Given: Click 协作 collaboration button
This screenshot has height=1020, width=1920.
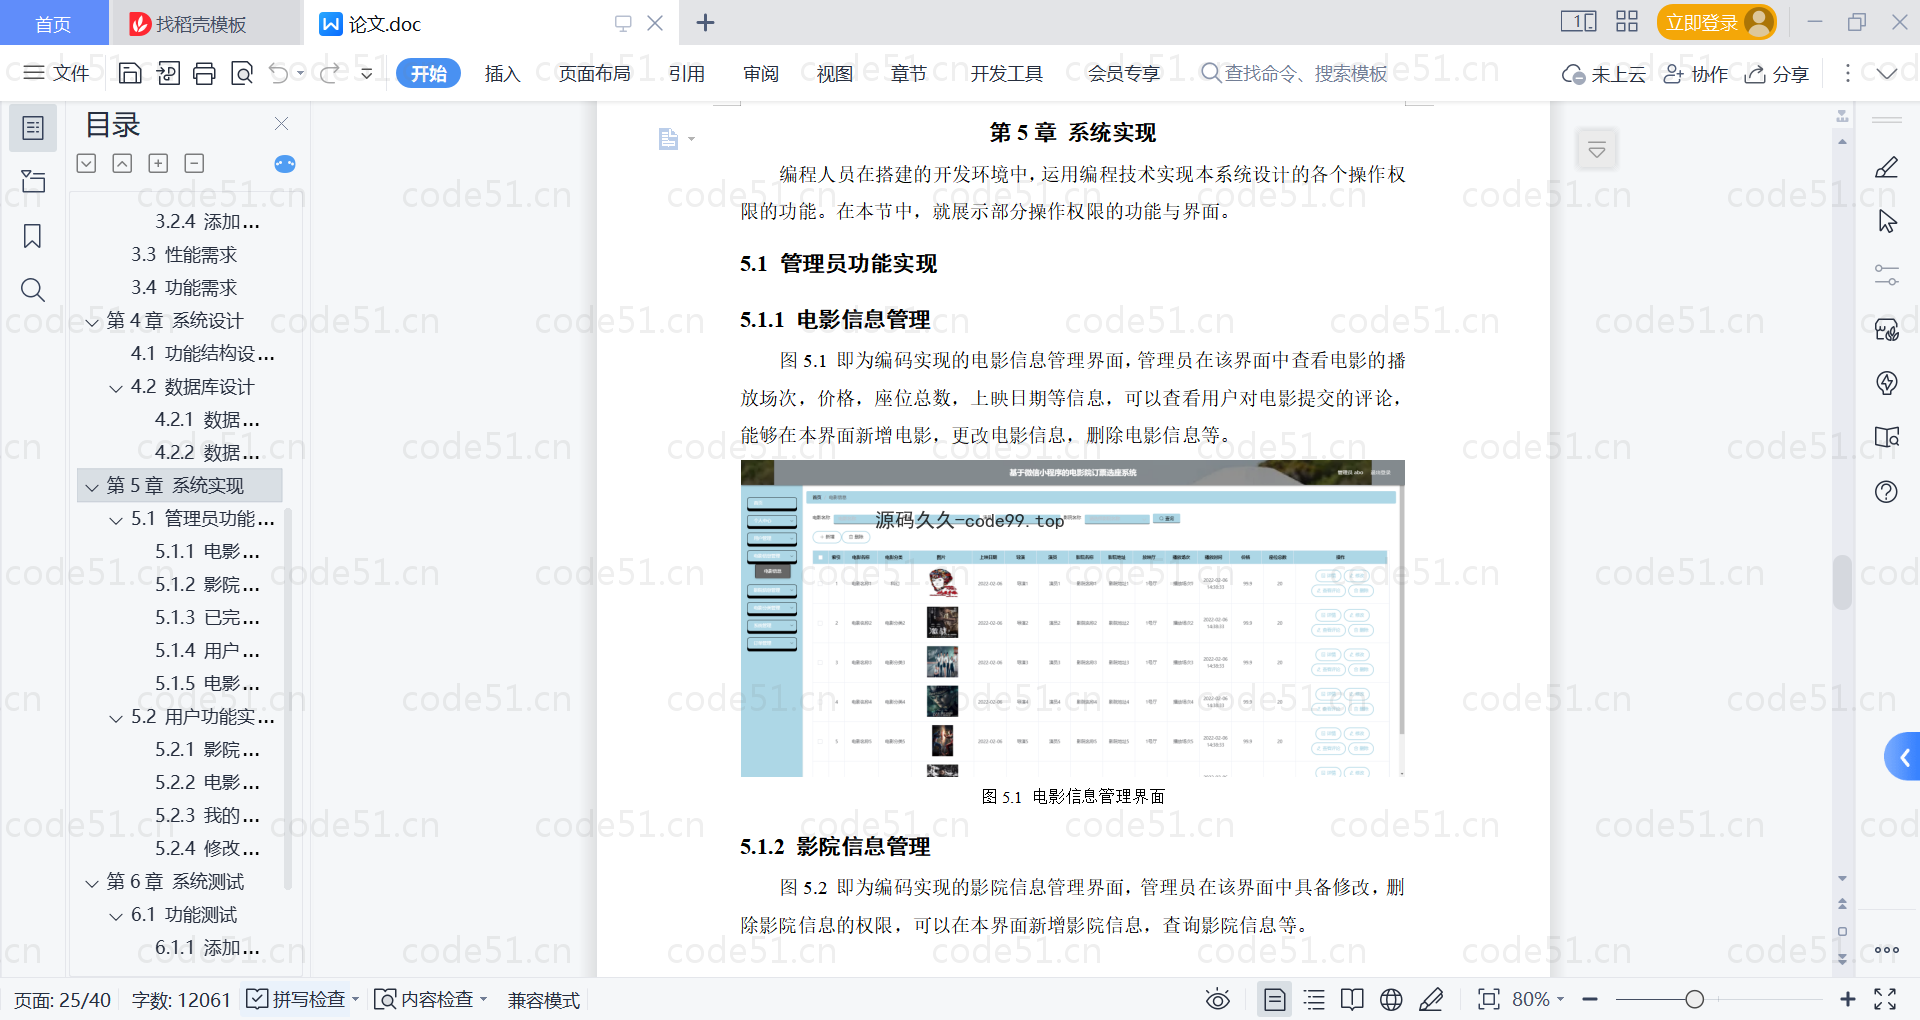Looking at the screenshot, I should click(1695, 73).
